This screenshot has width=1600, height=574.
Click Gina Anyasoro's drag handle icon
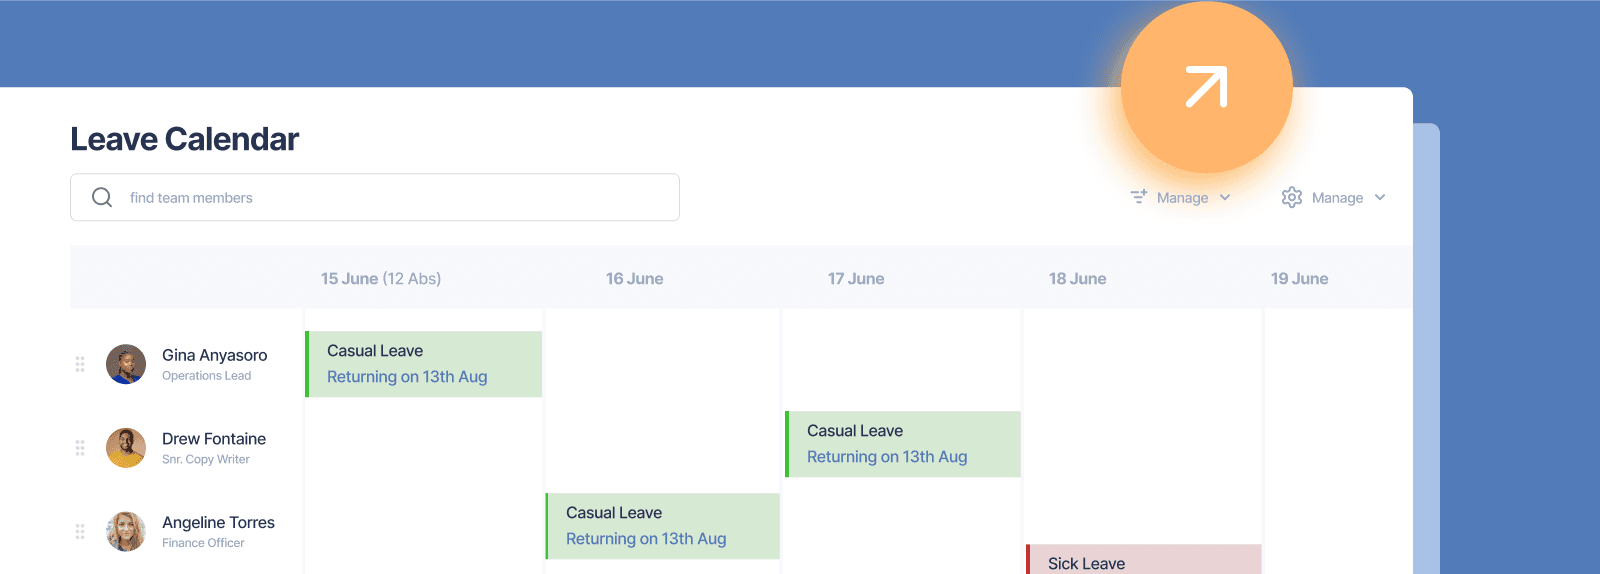(80, 364)
